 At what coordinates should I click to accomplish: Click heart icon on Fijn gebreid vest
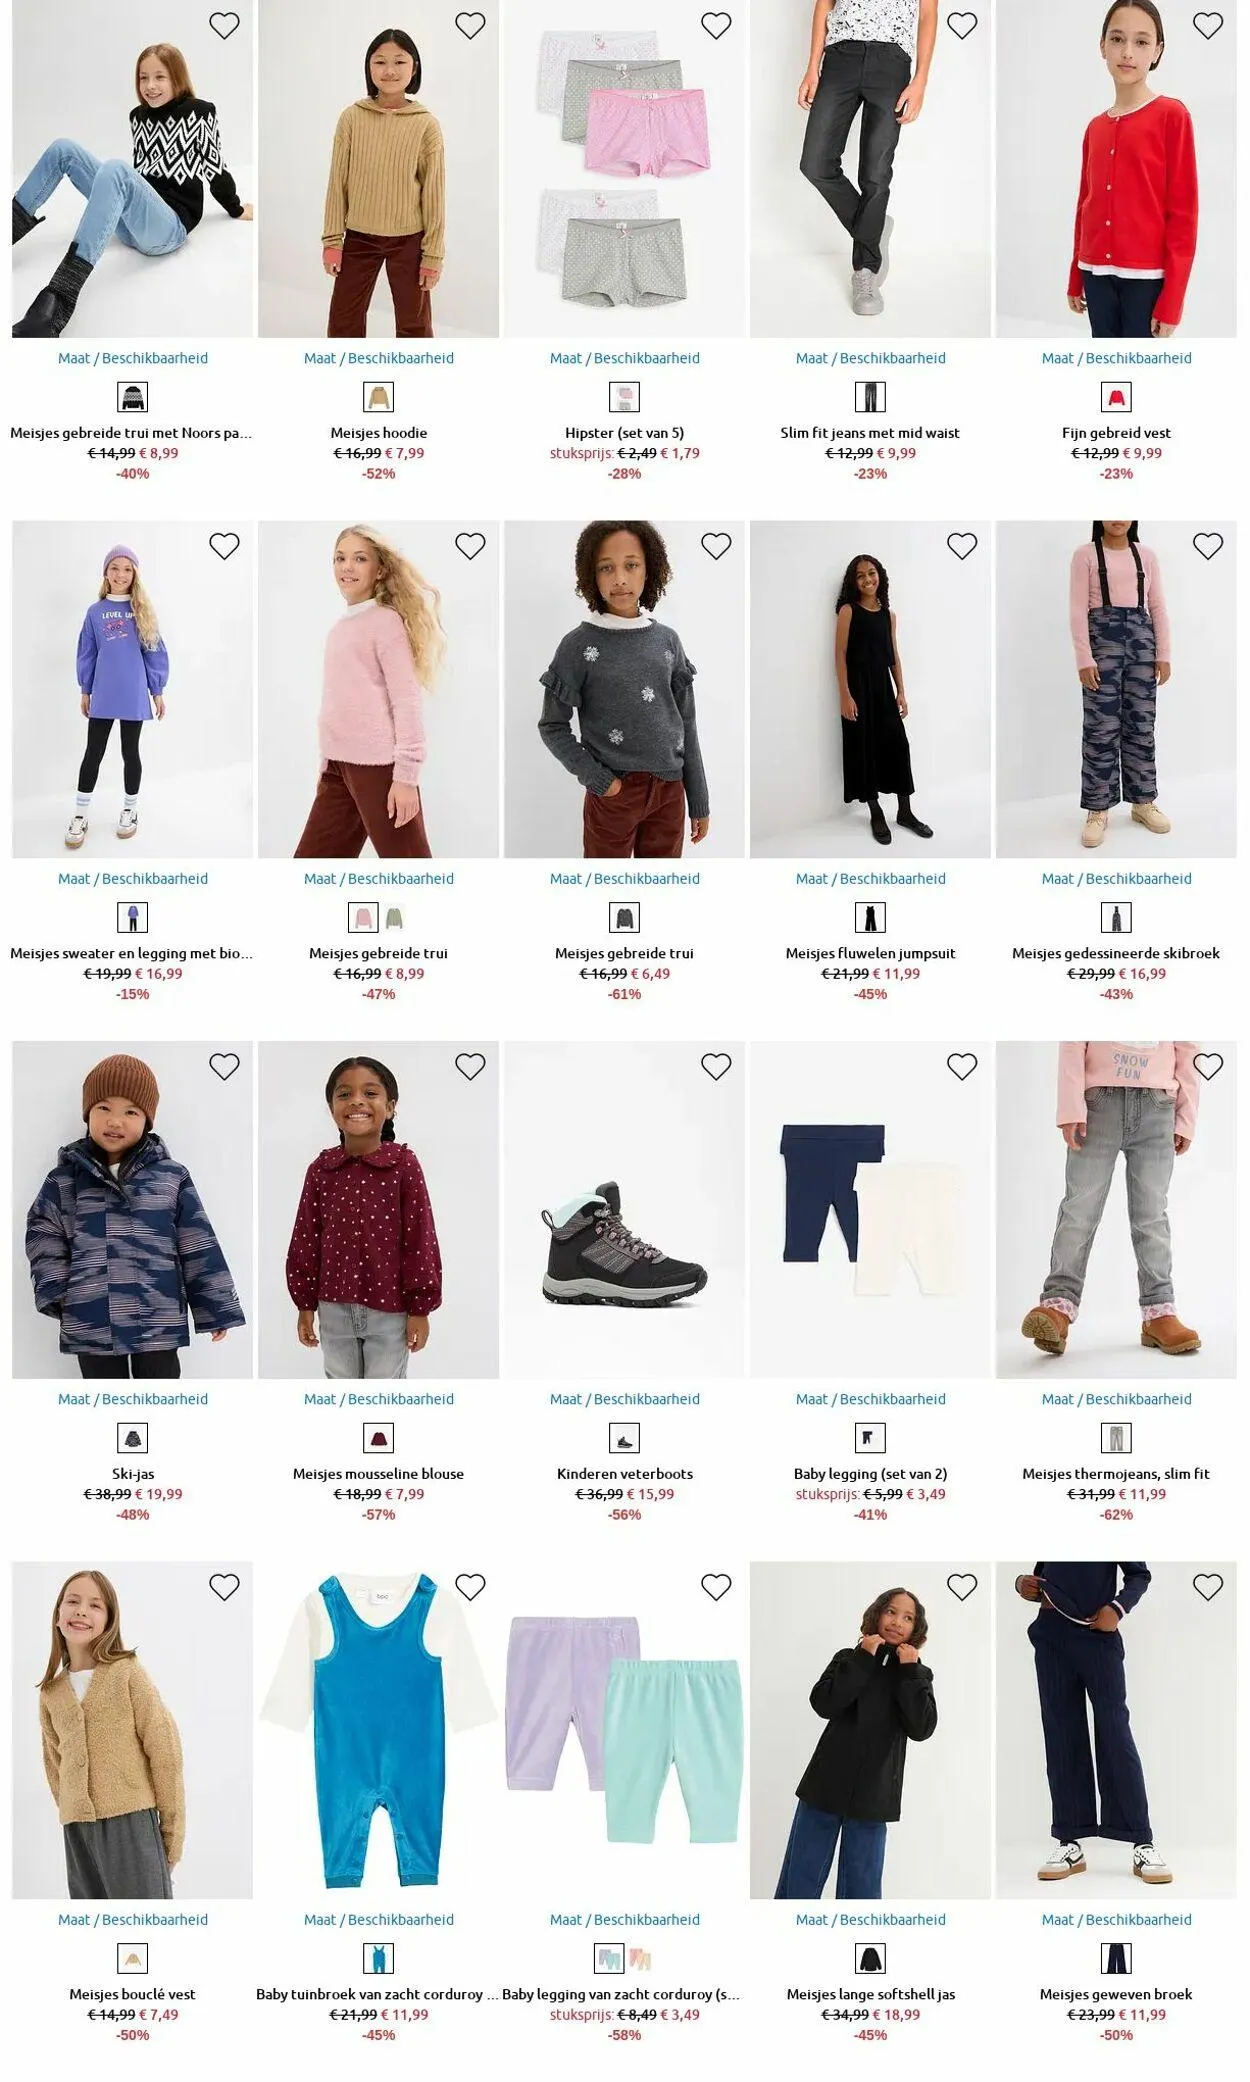[x=1208, y=26]
